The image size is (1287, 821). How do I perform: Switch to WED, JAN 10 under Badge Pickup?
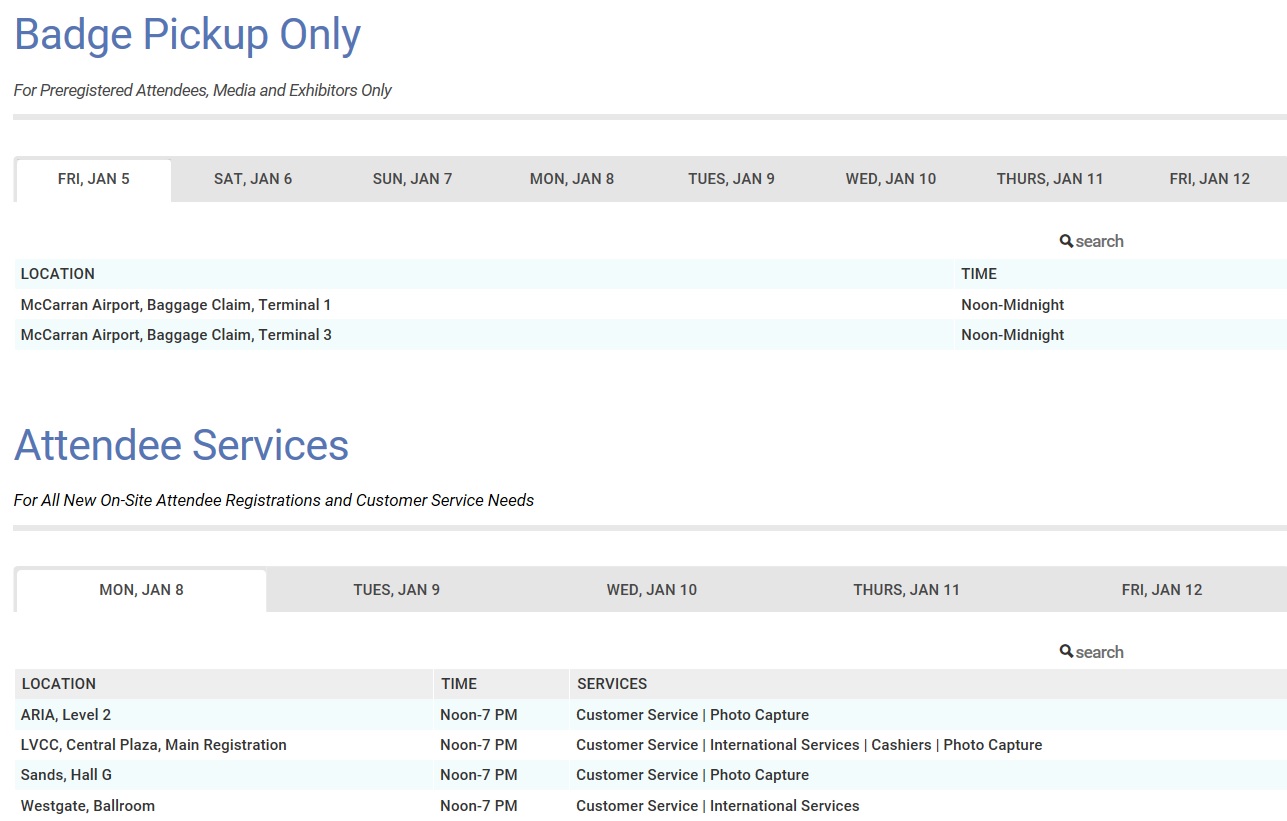pos(891,179)
